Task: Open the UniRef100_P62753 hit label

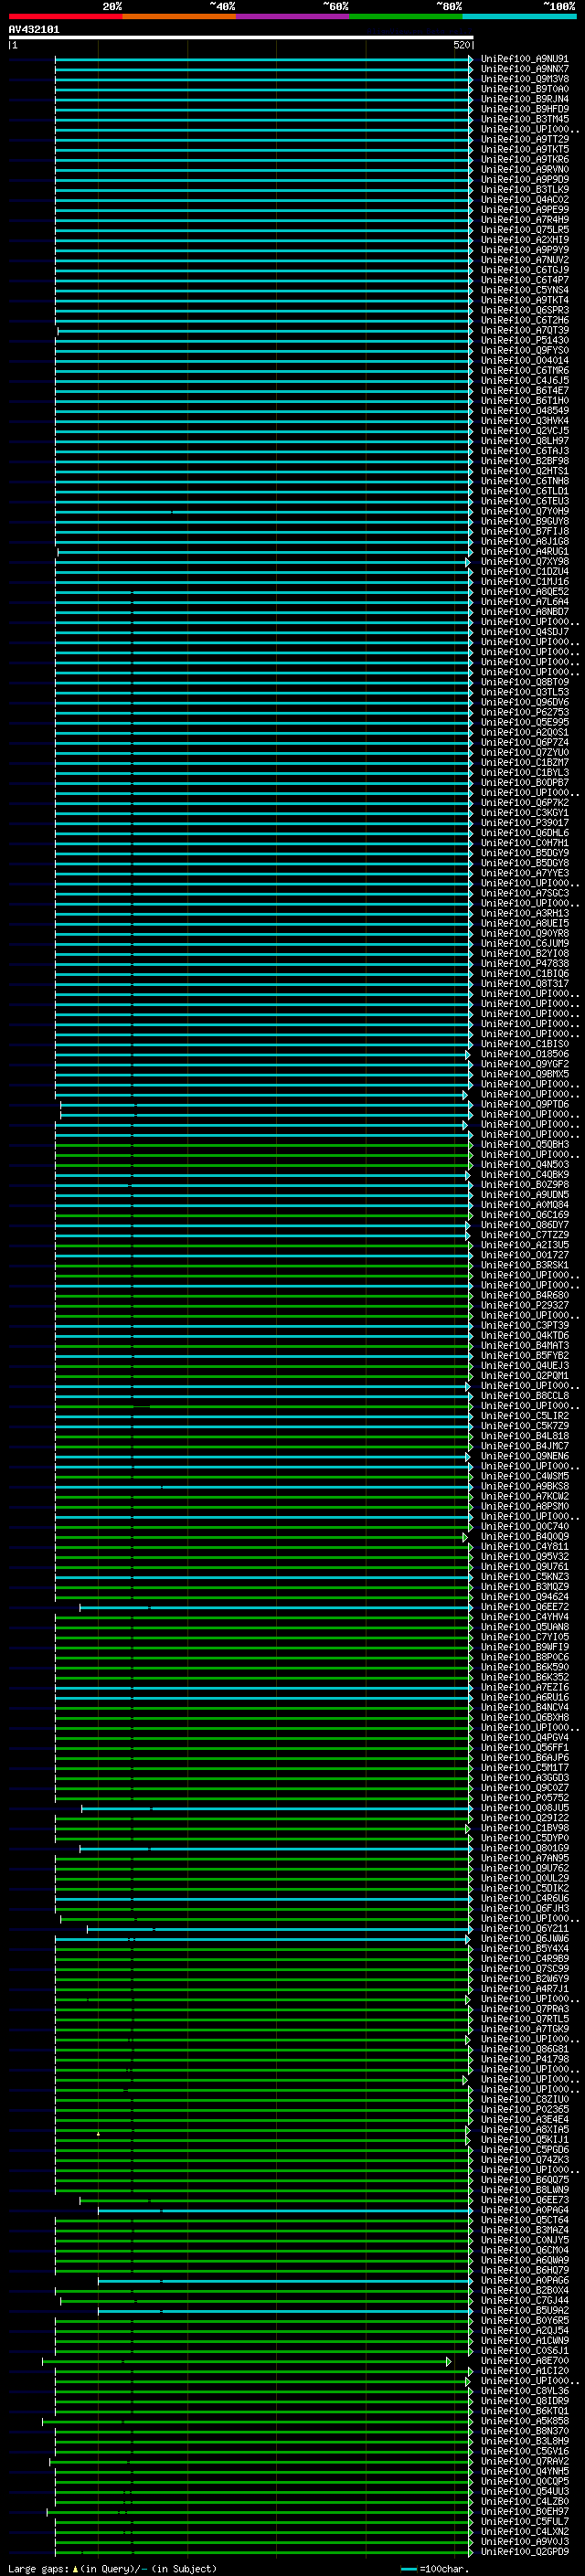Action: tap(525, 712)
